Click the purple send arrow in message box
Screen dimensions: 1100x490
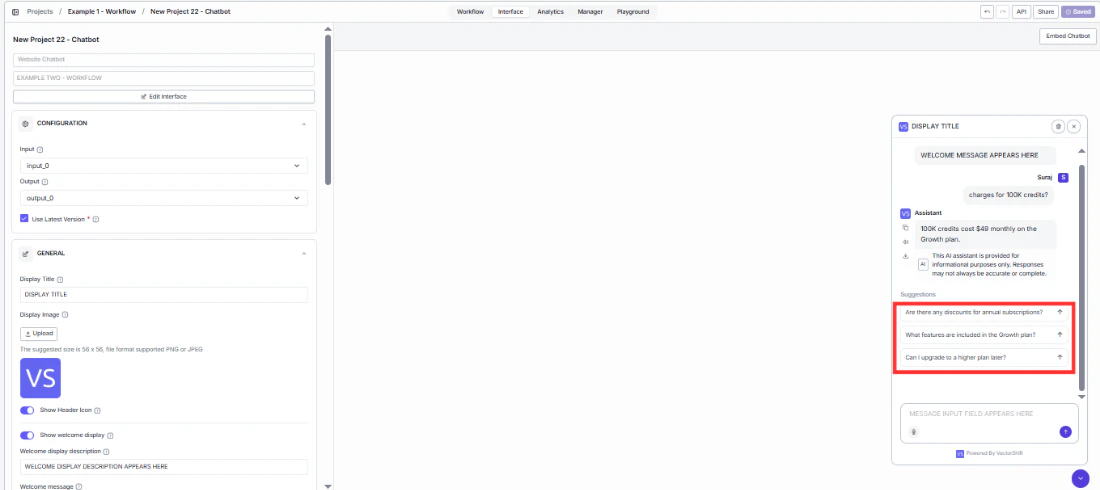[x=1066, y=432]
